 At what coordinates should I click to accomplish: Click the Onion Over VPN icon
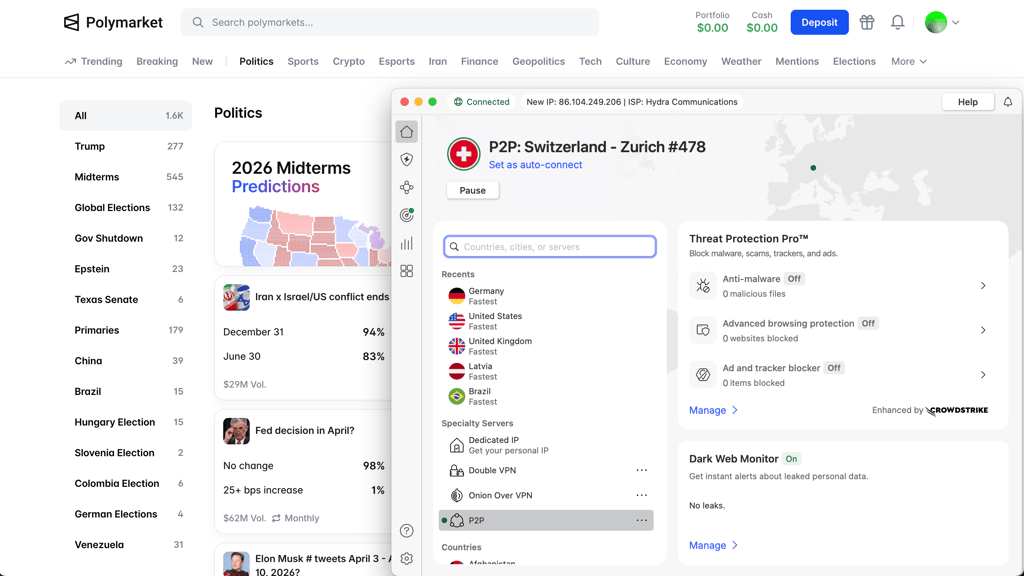[456, 495]
